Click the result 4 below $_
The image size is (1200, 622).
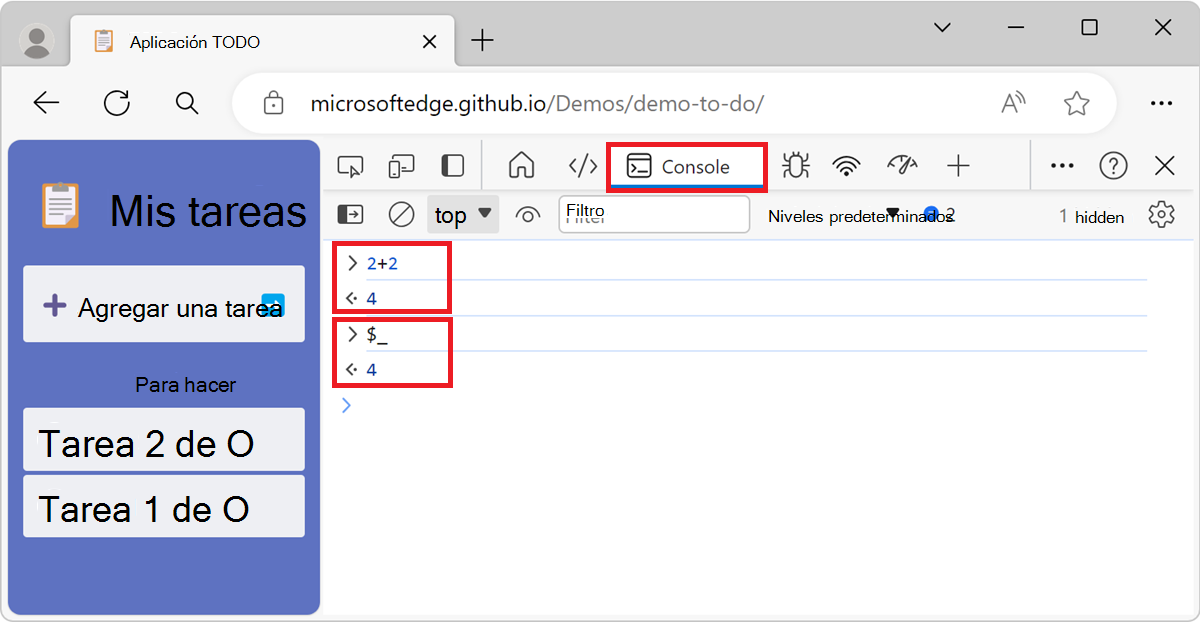tap(371, 370)
